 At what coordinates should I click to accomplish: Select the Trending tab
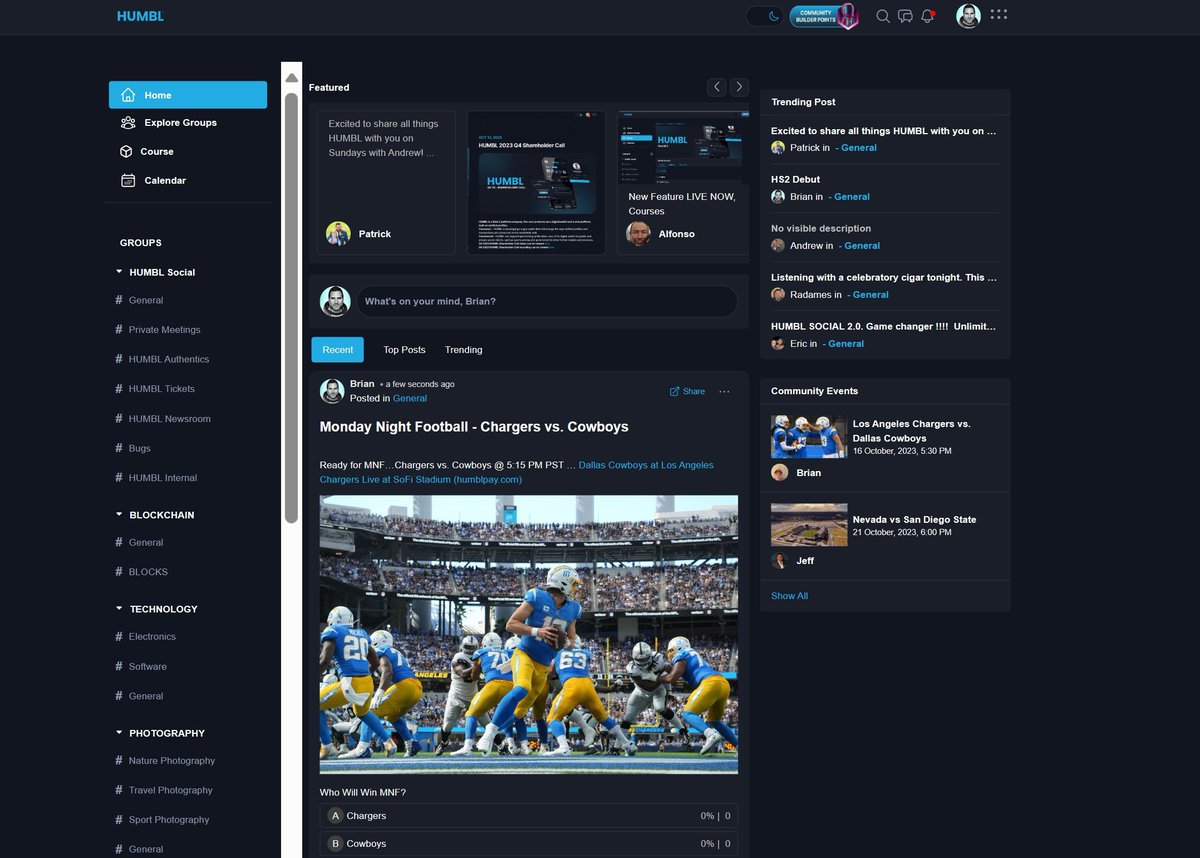463,349
